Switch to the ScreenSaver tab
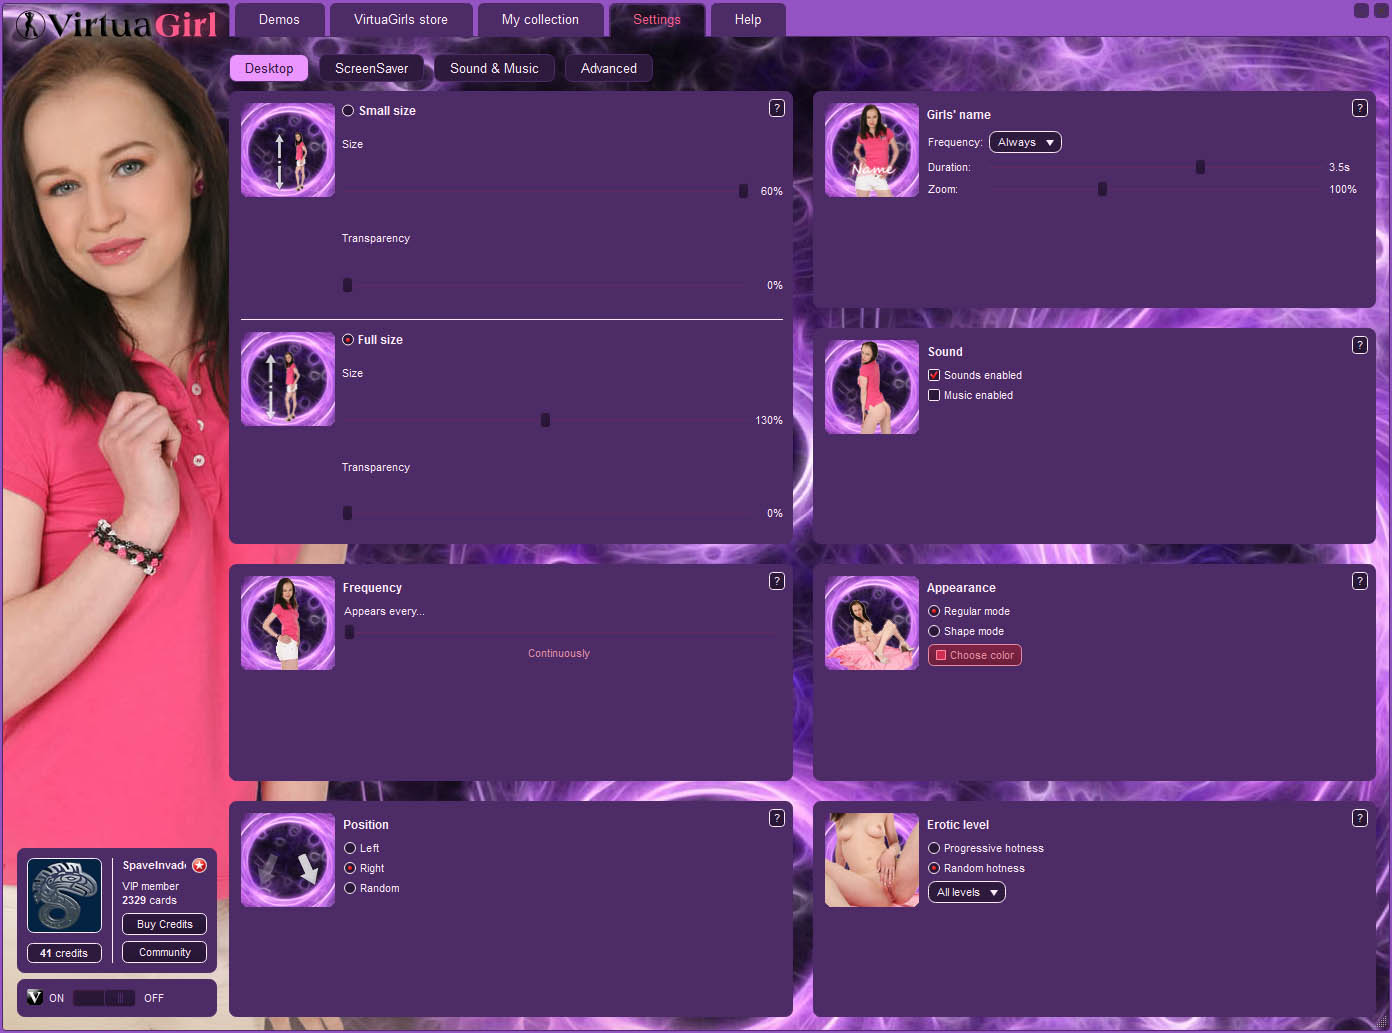1392x1033 pixels. tap(371, 68)
